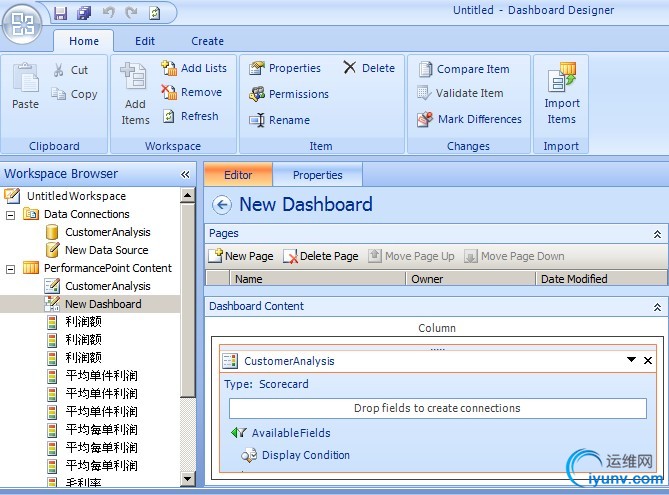Click the Undo arrow icon
669x495 pixels.
109,13
